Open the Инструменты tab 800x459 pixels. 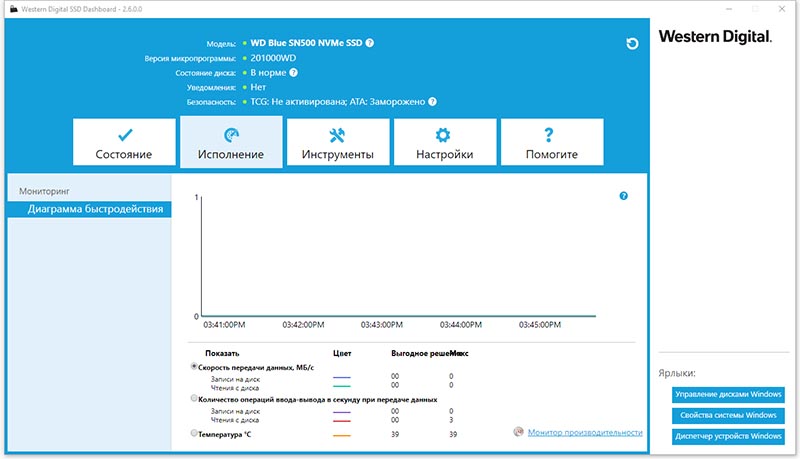[338, 142]
